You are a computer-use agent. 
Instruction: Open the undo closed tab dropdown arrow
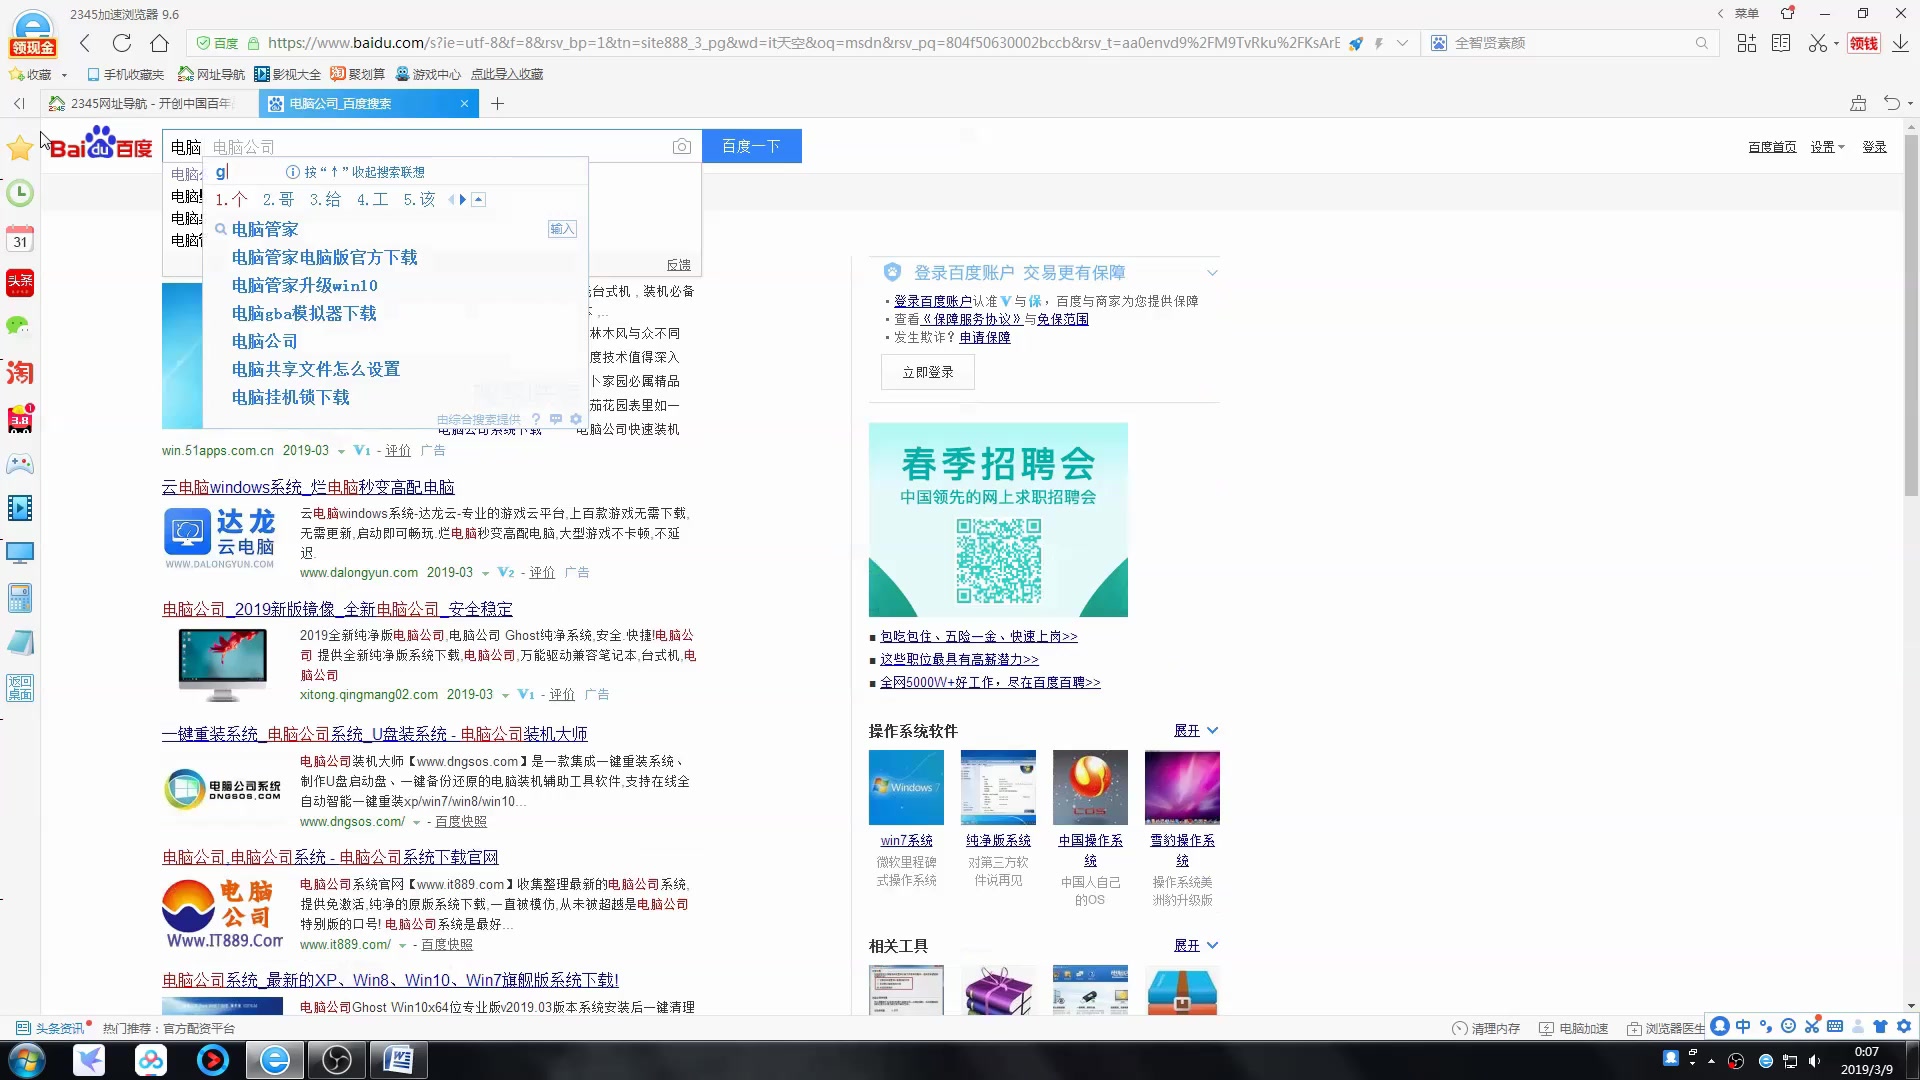(1910, 104)
